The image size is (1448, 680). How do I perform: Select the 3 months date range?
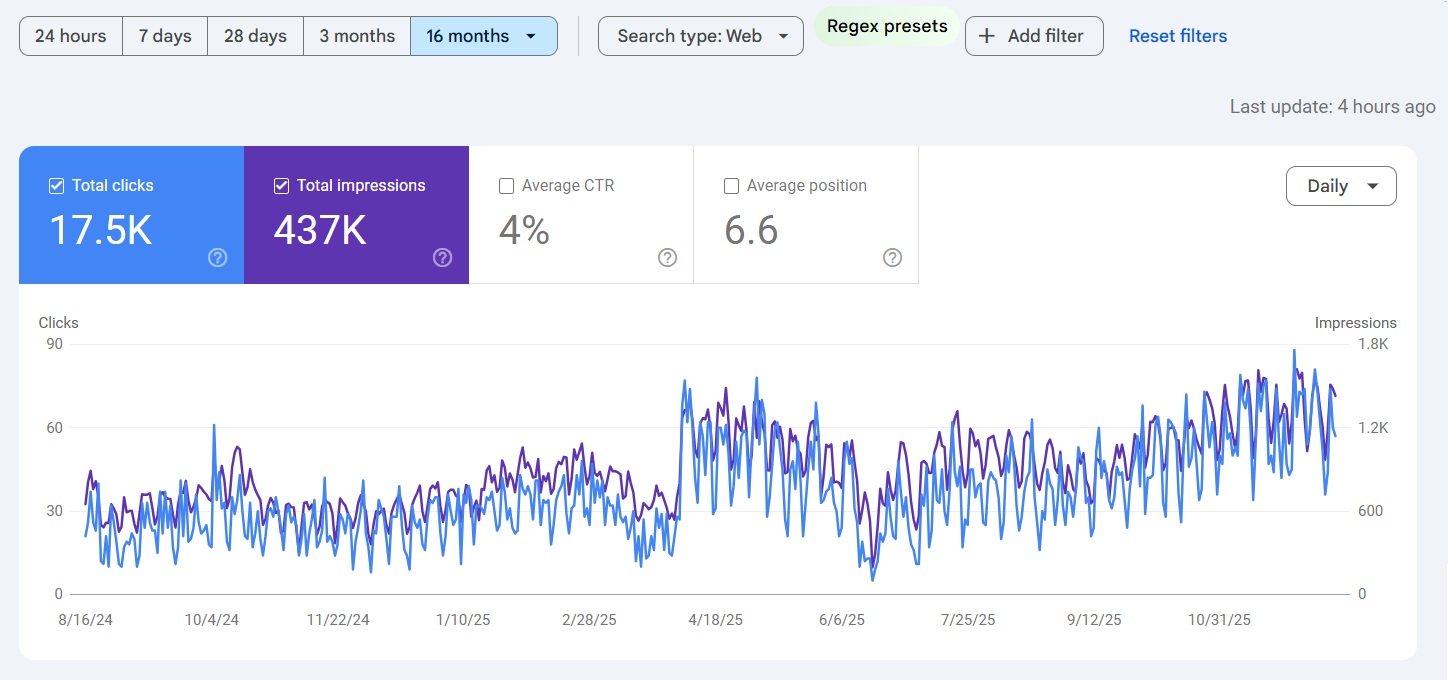(357, 36)
